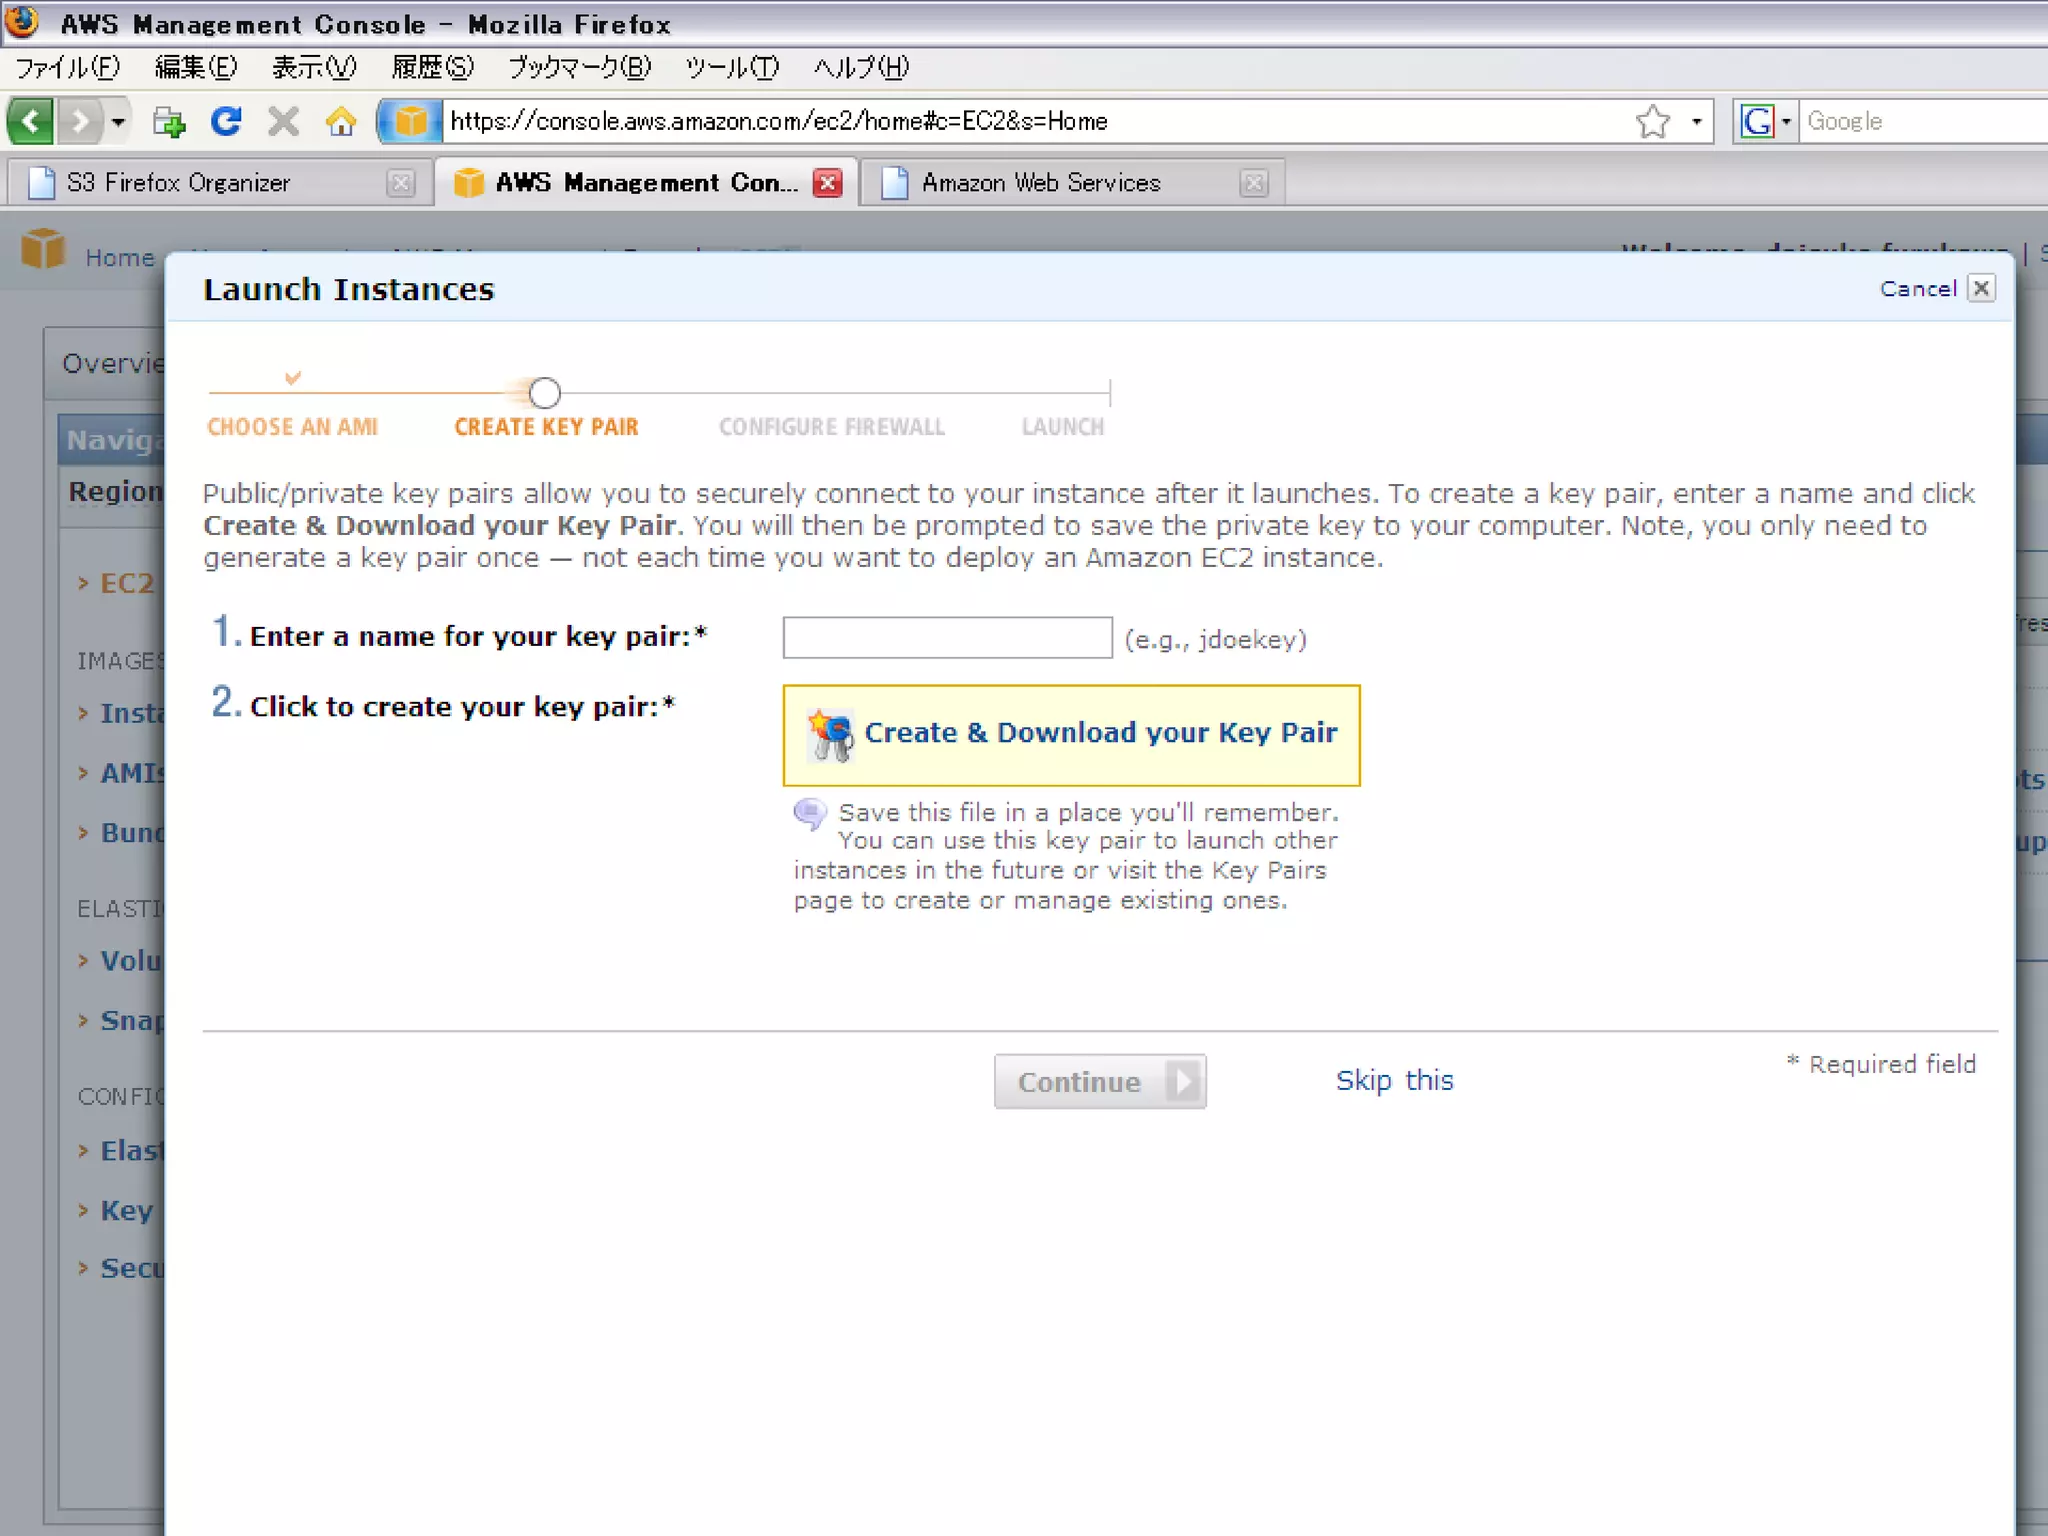Go back with the Firefox back arrow
Viewport: 2048px width, 1536px height.
30,121
